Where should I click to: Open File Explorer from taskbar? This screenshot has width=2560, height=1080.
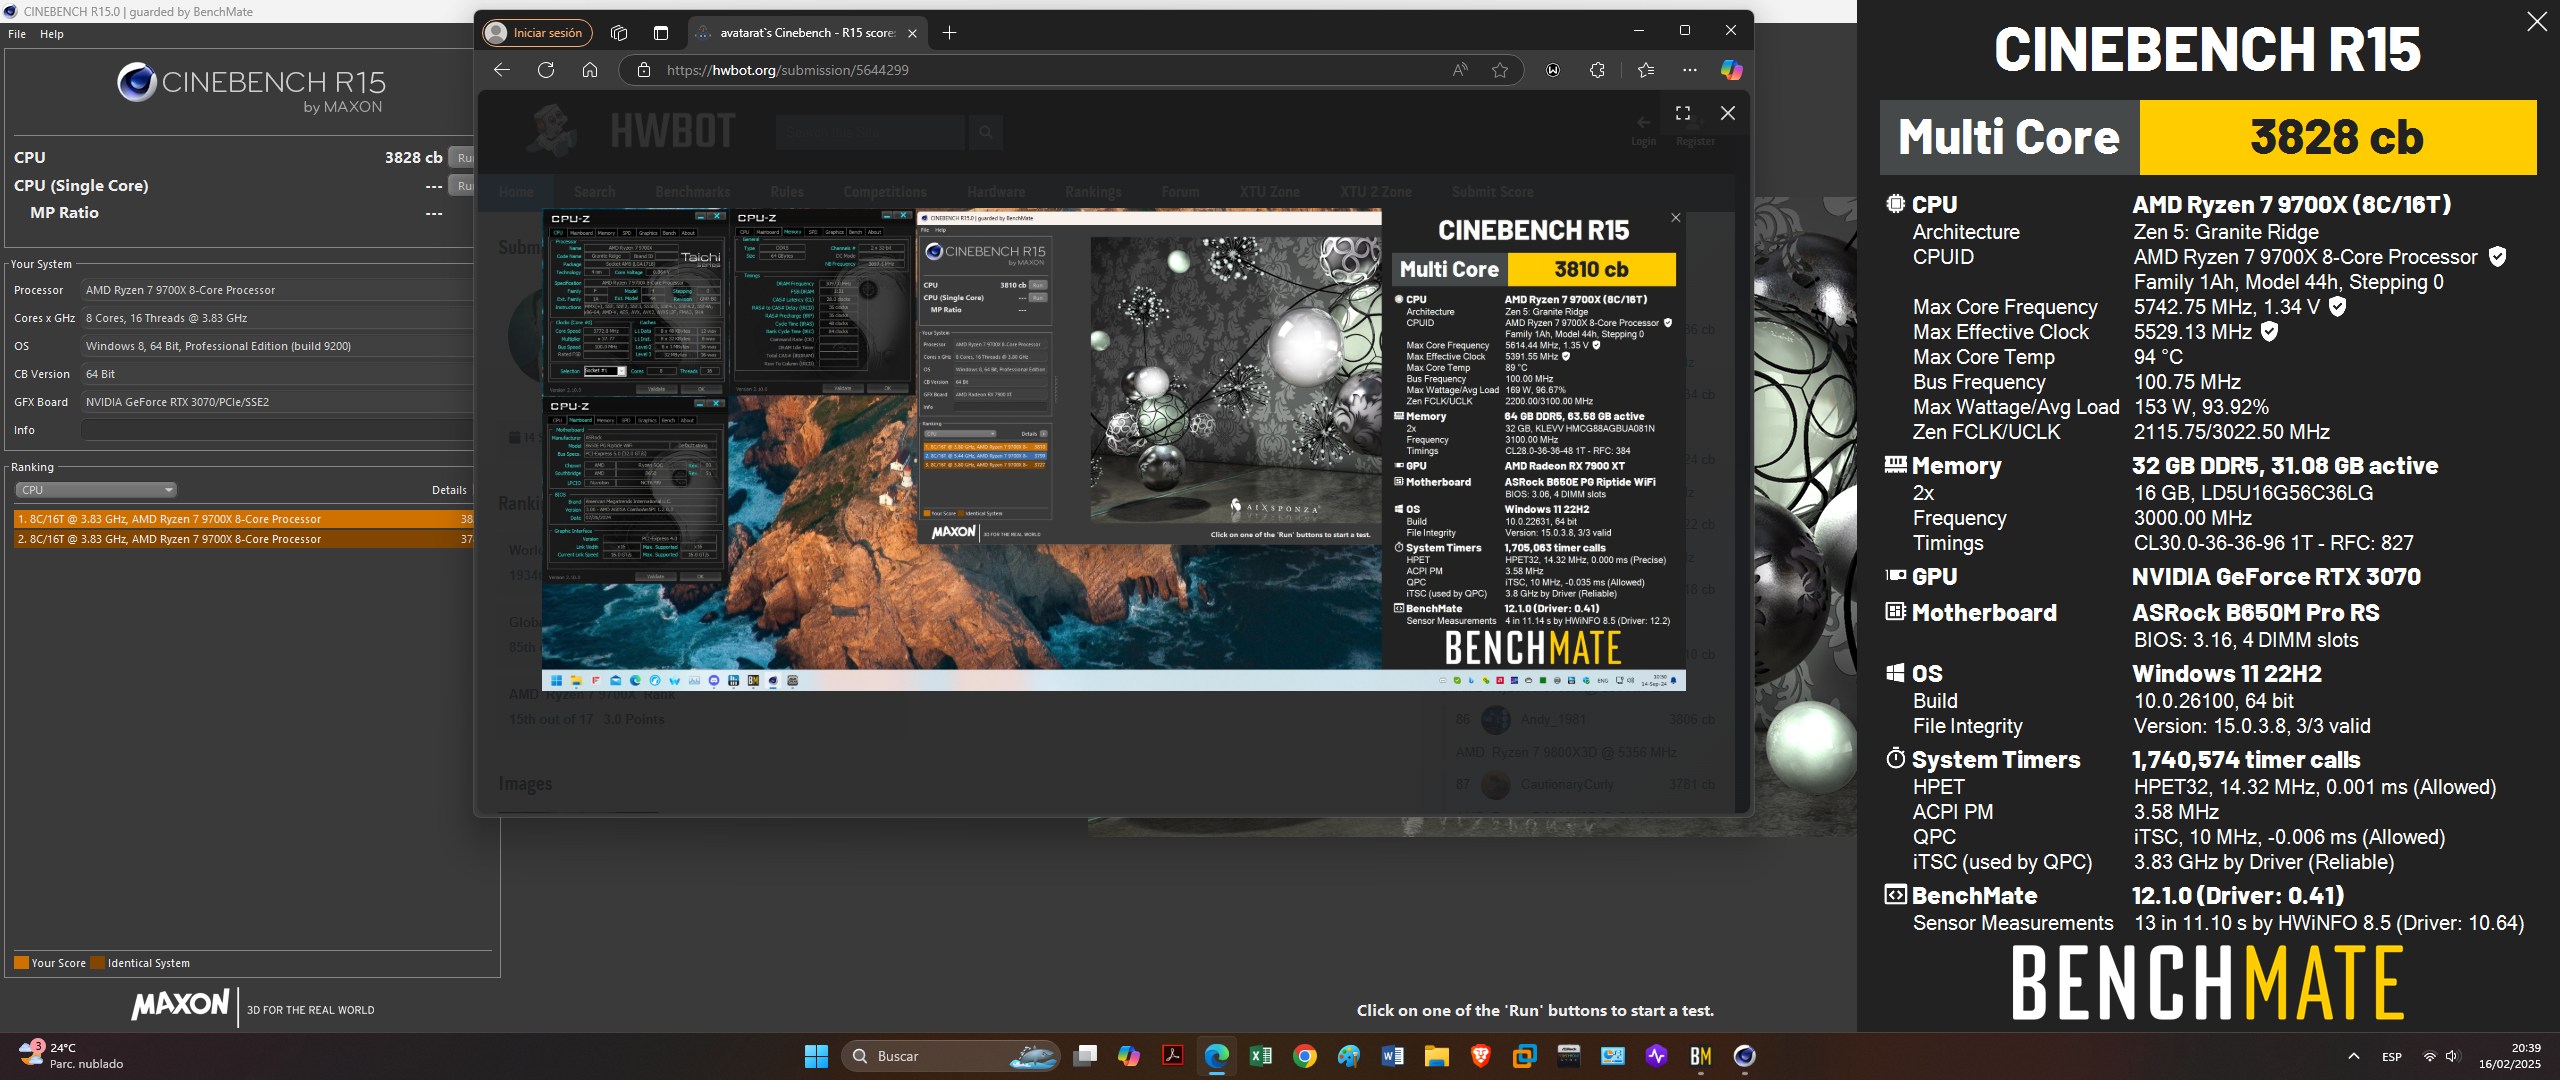pyautogui.click(x=1436, y=1056)
